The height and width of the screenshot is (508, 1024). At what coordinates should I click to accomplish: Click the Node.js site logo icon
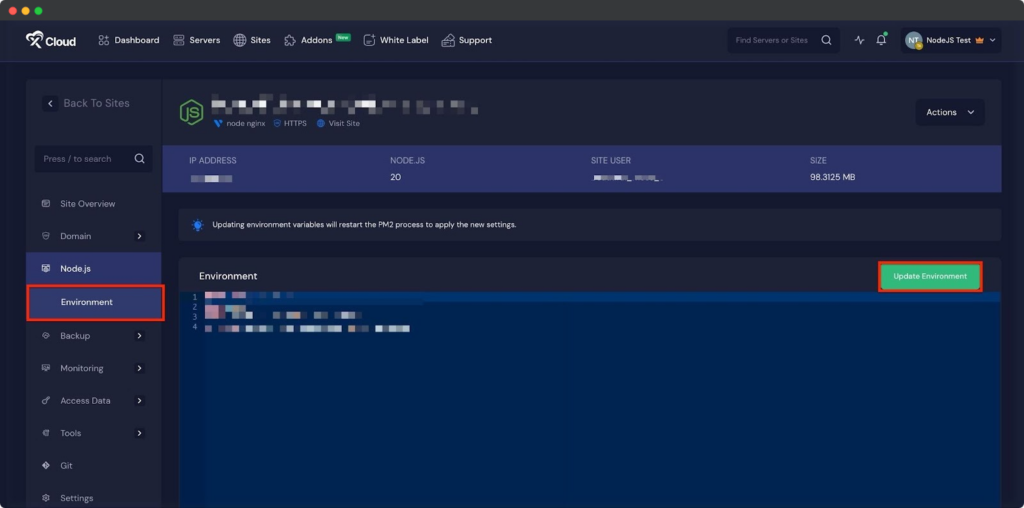[191, 112]
